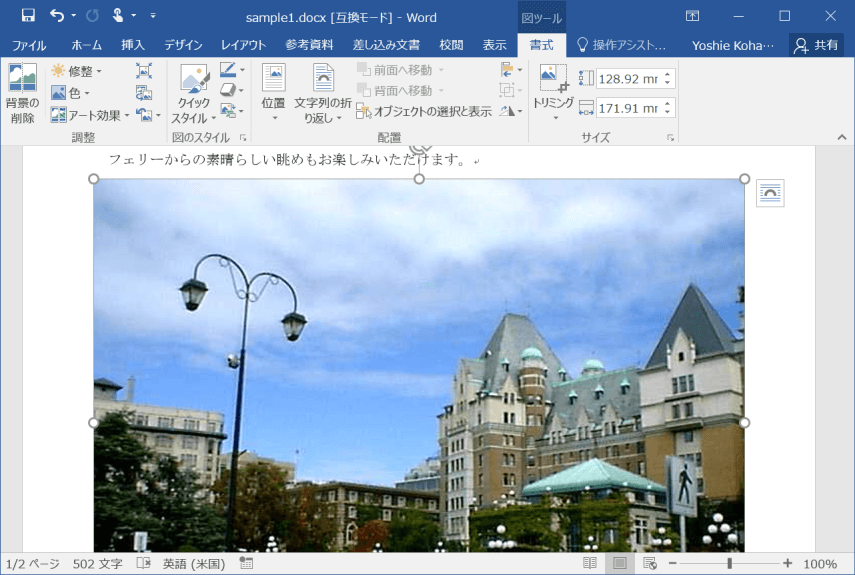The height and width of the screenshot is (575, 855).
Task: Click the Change Picture icon
Action: click(x=144, y=93)
